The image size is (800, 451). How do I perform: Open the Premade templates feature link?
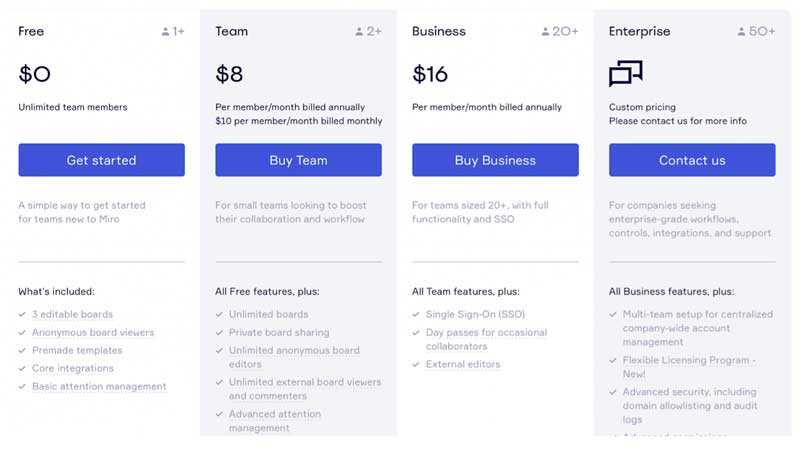(77, 350)
